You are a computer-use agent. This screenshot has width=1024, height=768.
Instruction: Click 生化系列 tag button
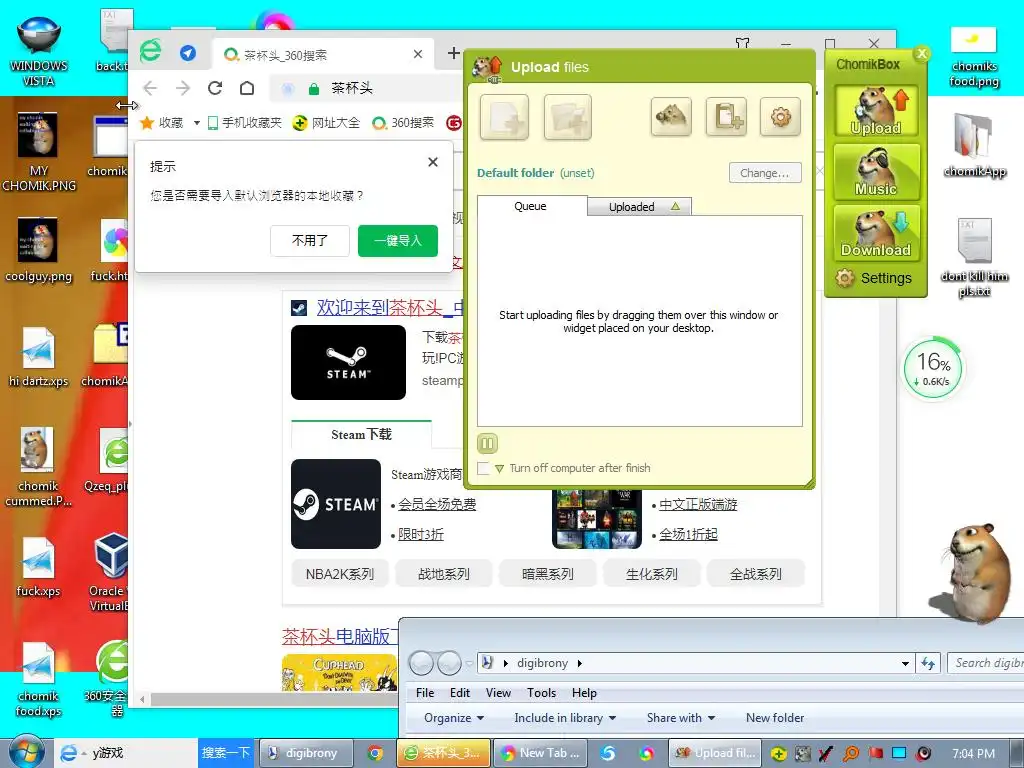[651, 574]
